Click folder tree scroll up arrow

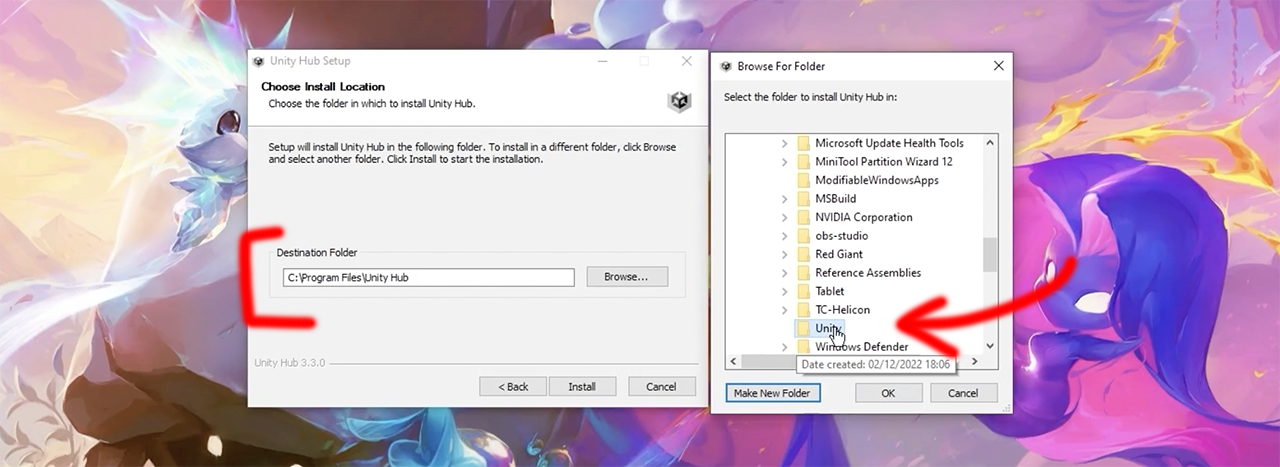pos(990,143)
